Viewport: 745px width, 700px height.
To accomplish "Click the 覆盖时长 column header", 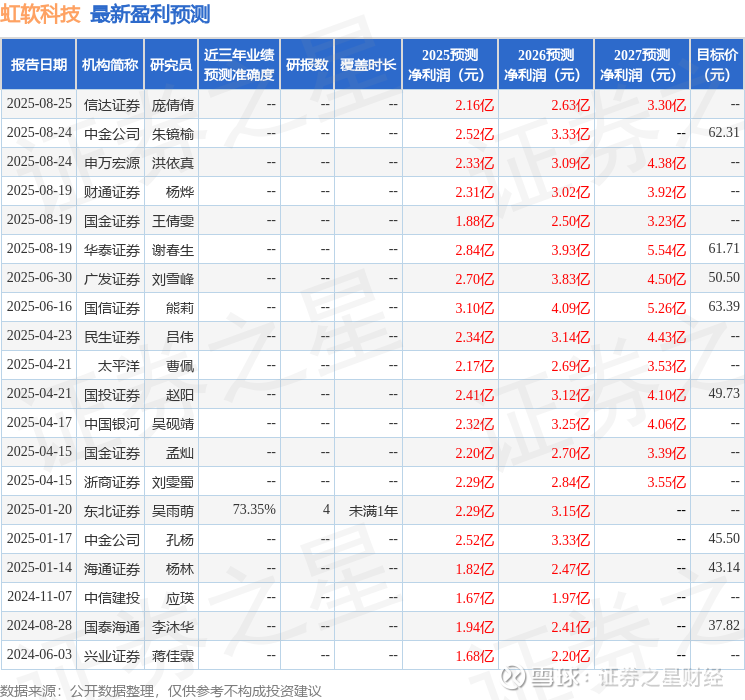I will [368, 65].
